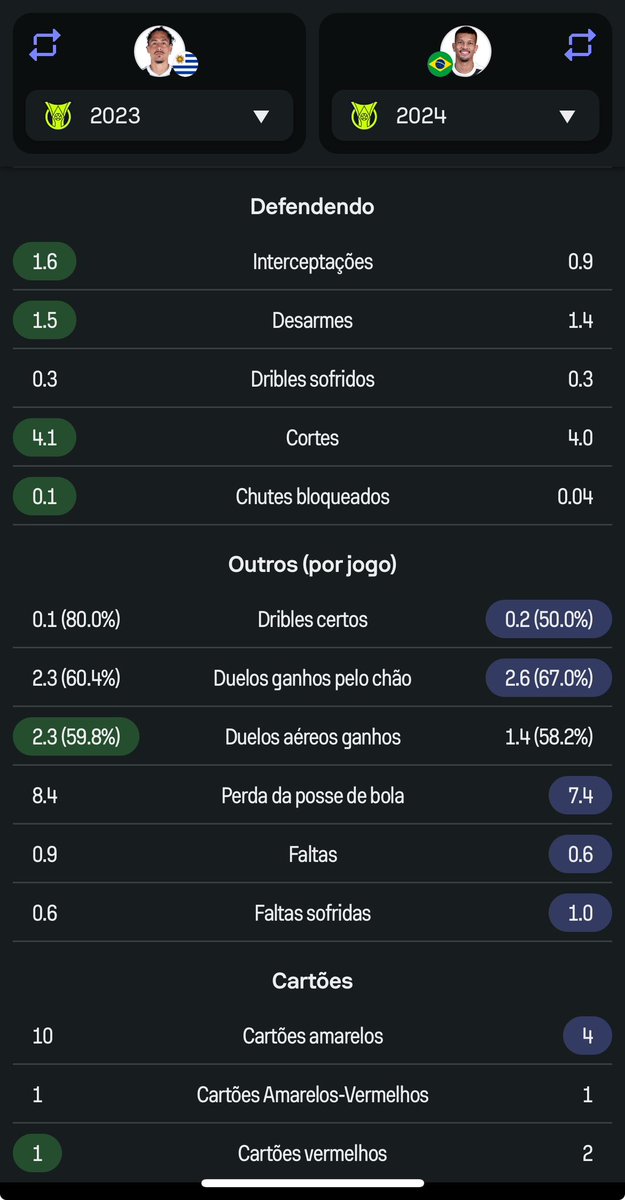Tap the Cartões section heading
The width and height of the screenshot is (625, 1200).
click(312, 981)
